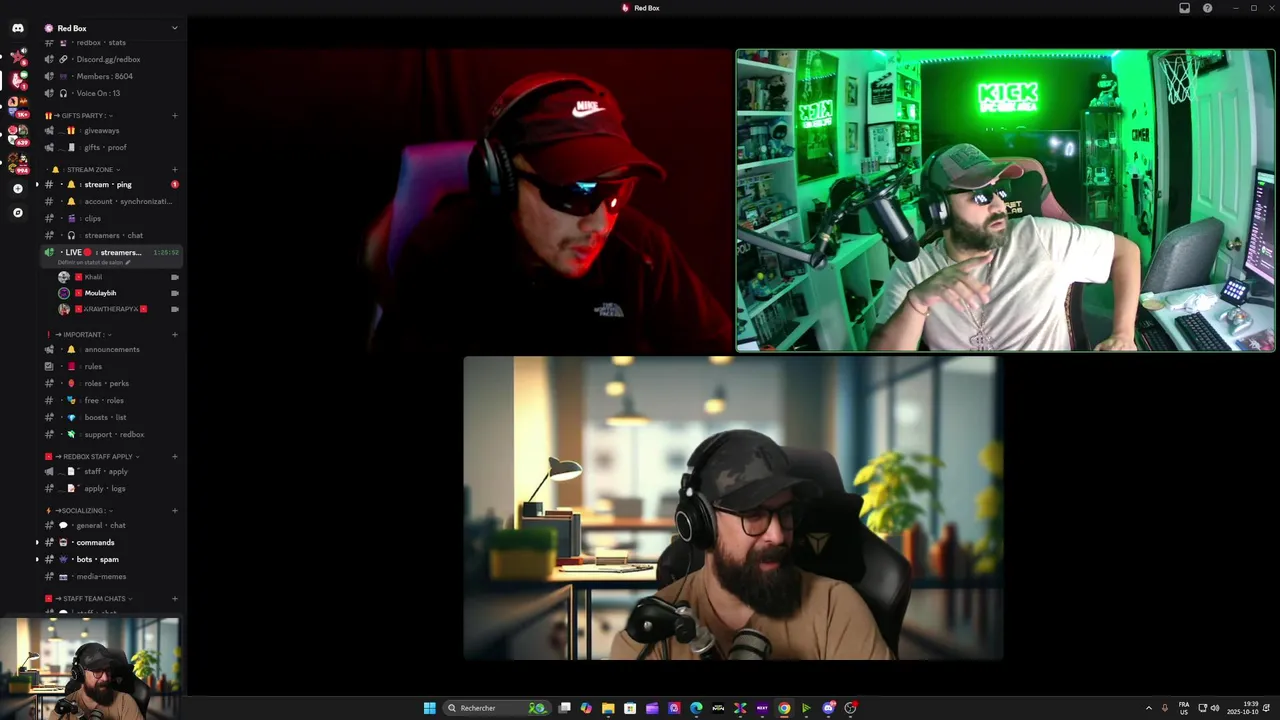Open the server with the 1K+ badge
Image resolution: width=1280 pixels, height=720 pixels.
pos(18,106)
